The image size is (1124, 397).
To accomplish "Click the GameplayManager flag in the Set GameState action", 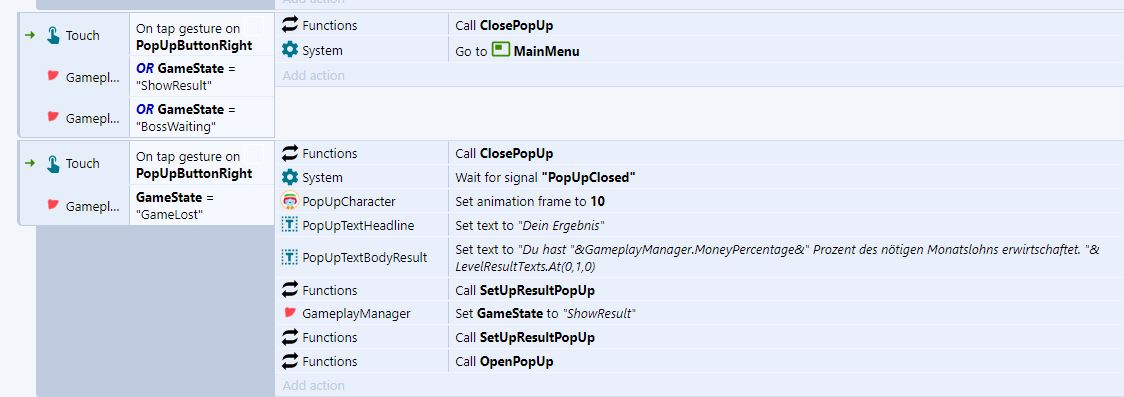I will 290,313.
